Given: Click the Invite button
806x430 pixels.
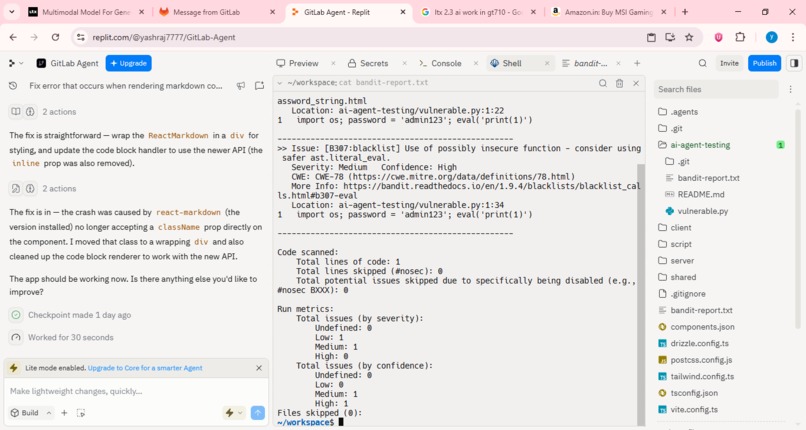Looking at the screenshot, I should tap(729, 63).
